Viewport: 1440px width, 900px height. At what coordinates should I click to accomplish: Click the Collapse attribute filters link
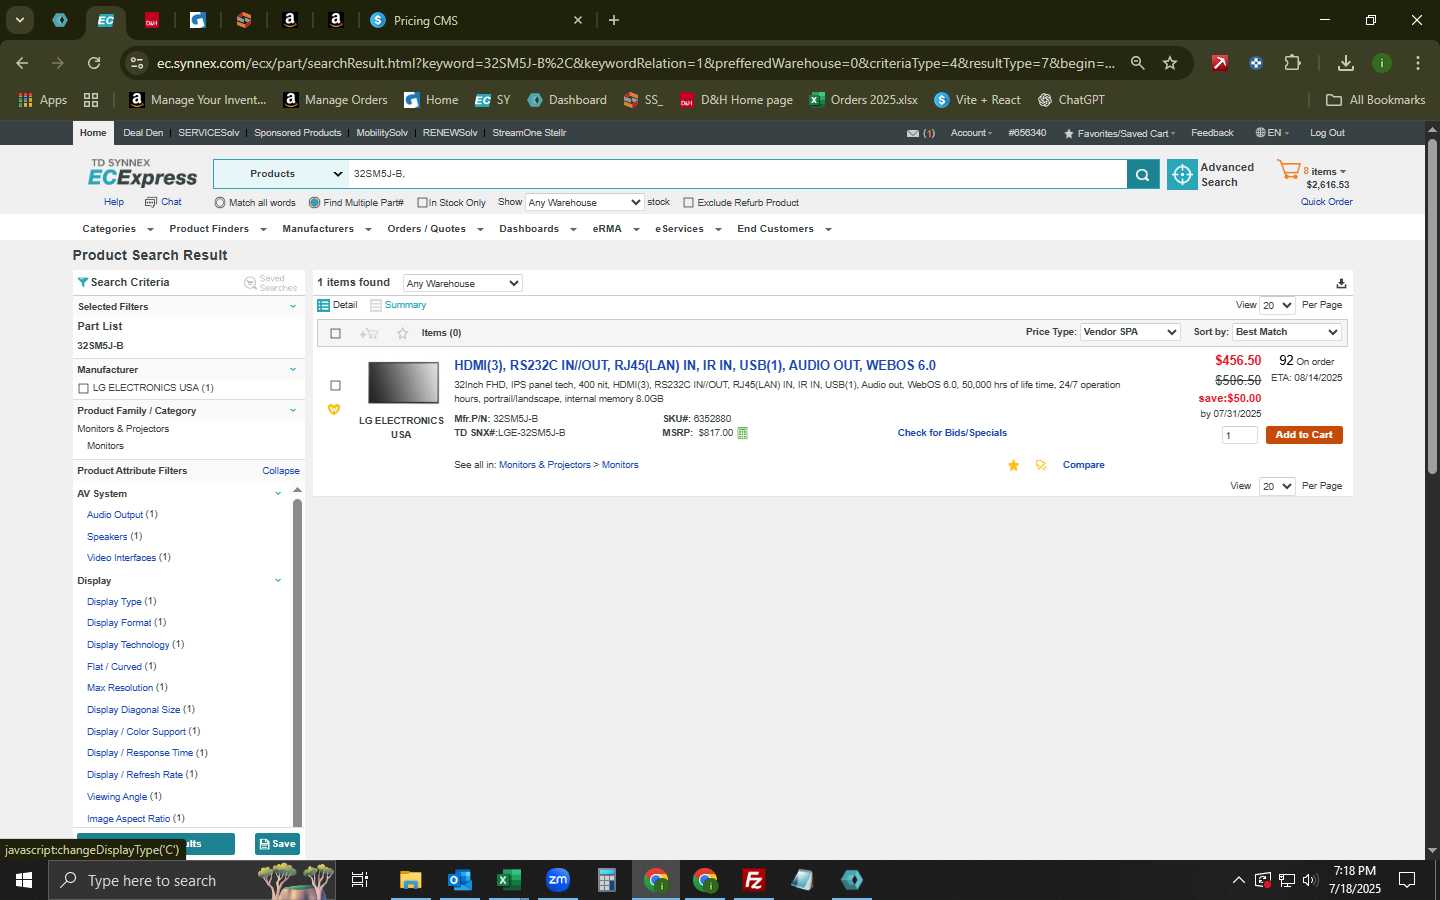pyautogui.click(x=281, y=471)
